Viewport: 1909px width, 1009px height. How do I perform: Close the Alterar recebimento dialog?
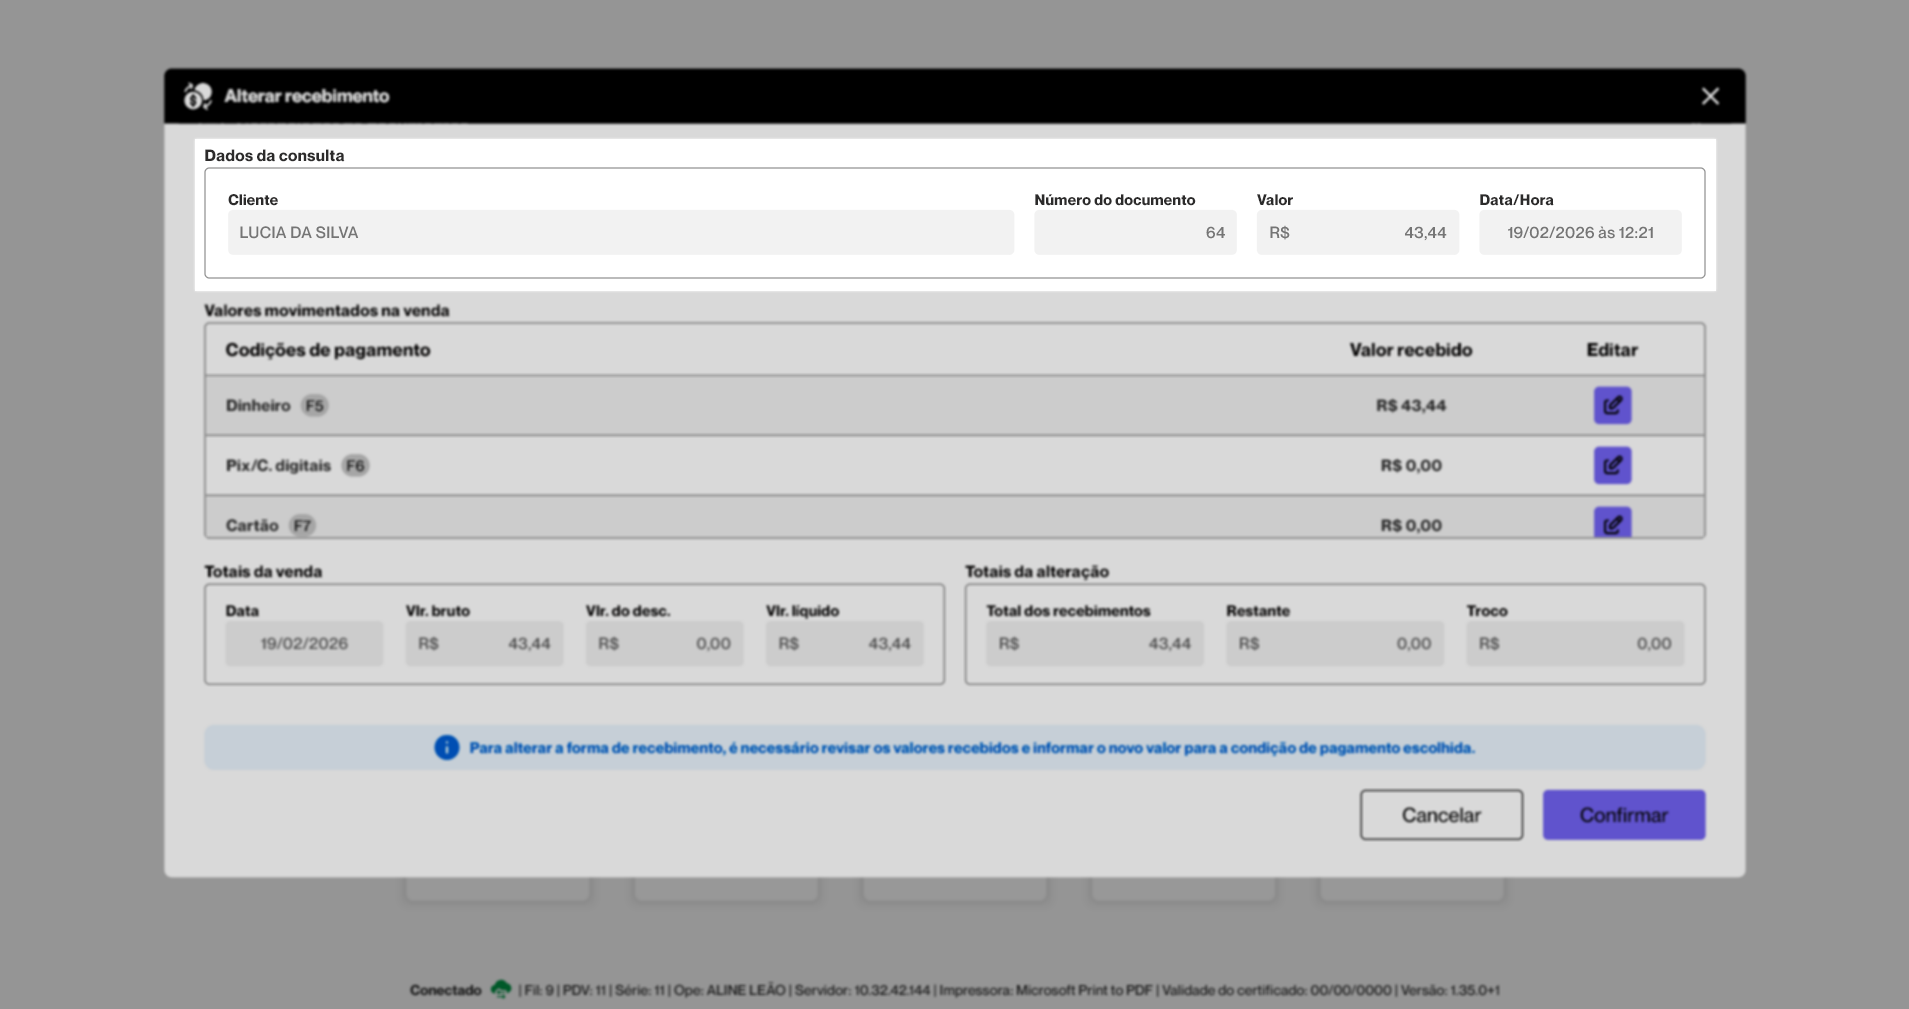(1709, 96)
